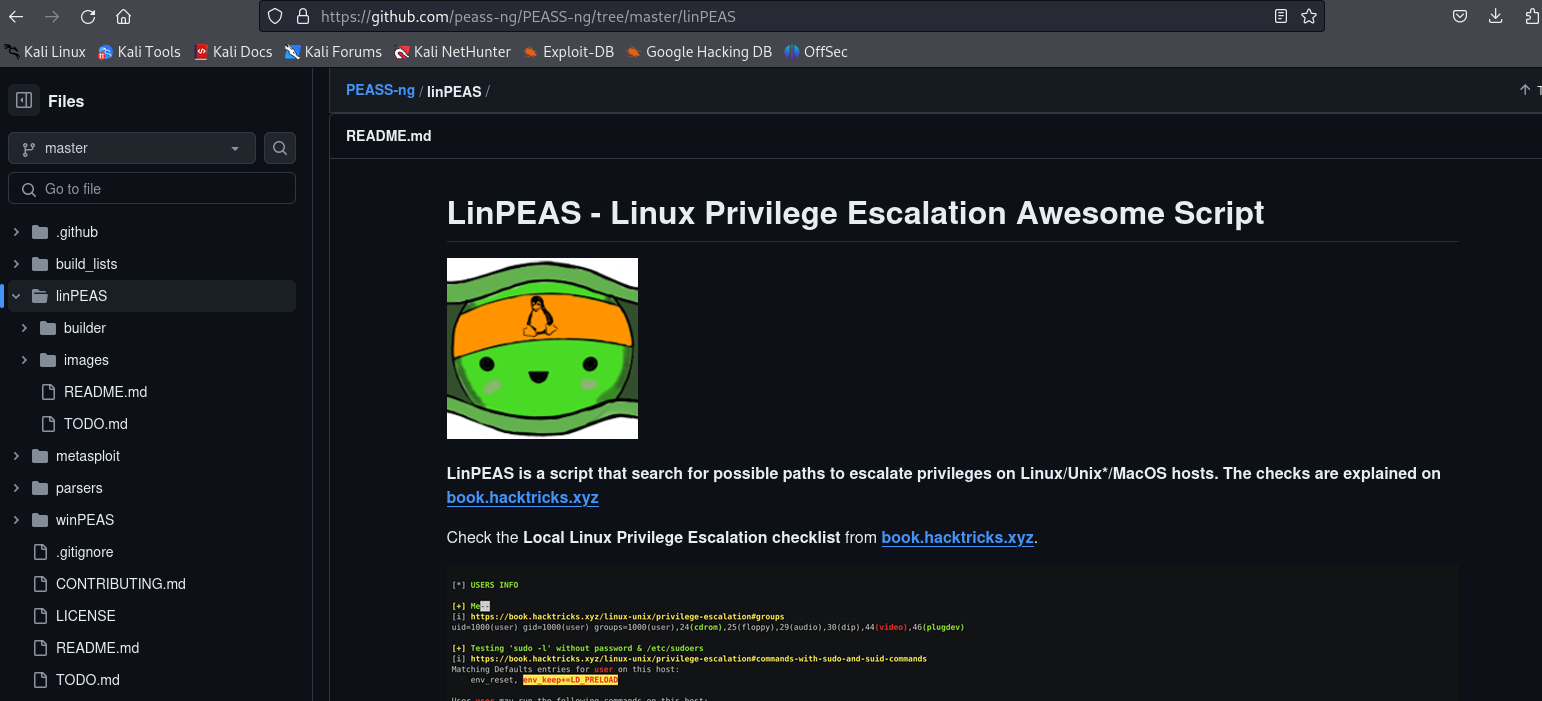
Task: Go back with browser back arrow
Action: coord(16,17)
